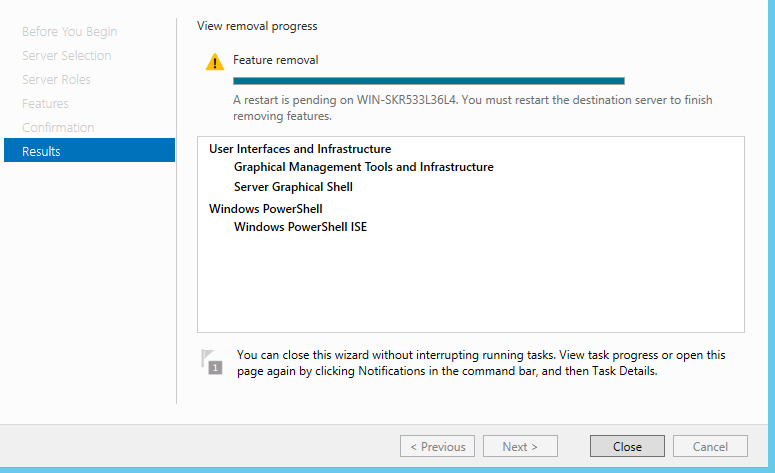The height and width of the screenshot is (473, 775).
Task: Click the feature removal progress bar
Action: [429, 81]
